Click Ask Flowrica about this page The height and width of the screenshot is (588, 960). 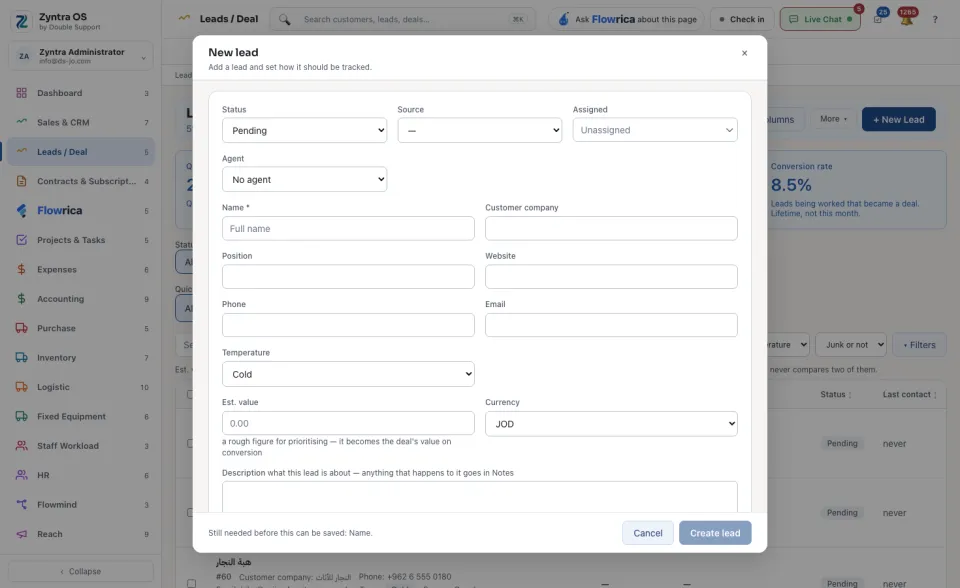click(x=626, y=20)
